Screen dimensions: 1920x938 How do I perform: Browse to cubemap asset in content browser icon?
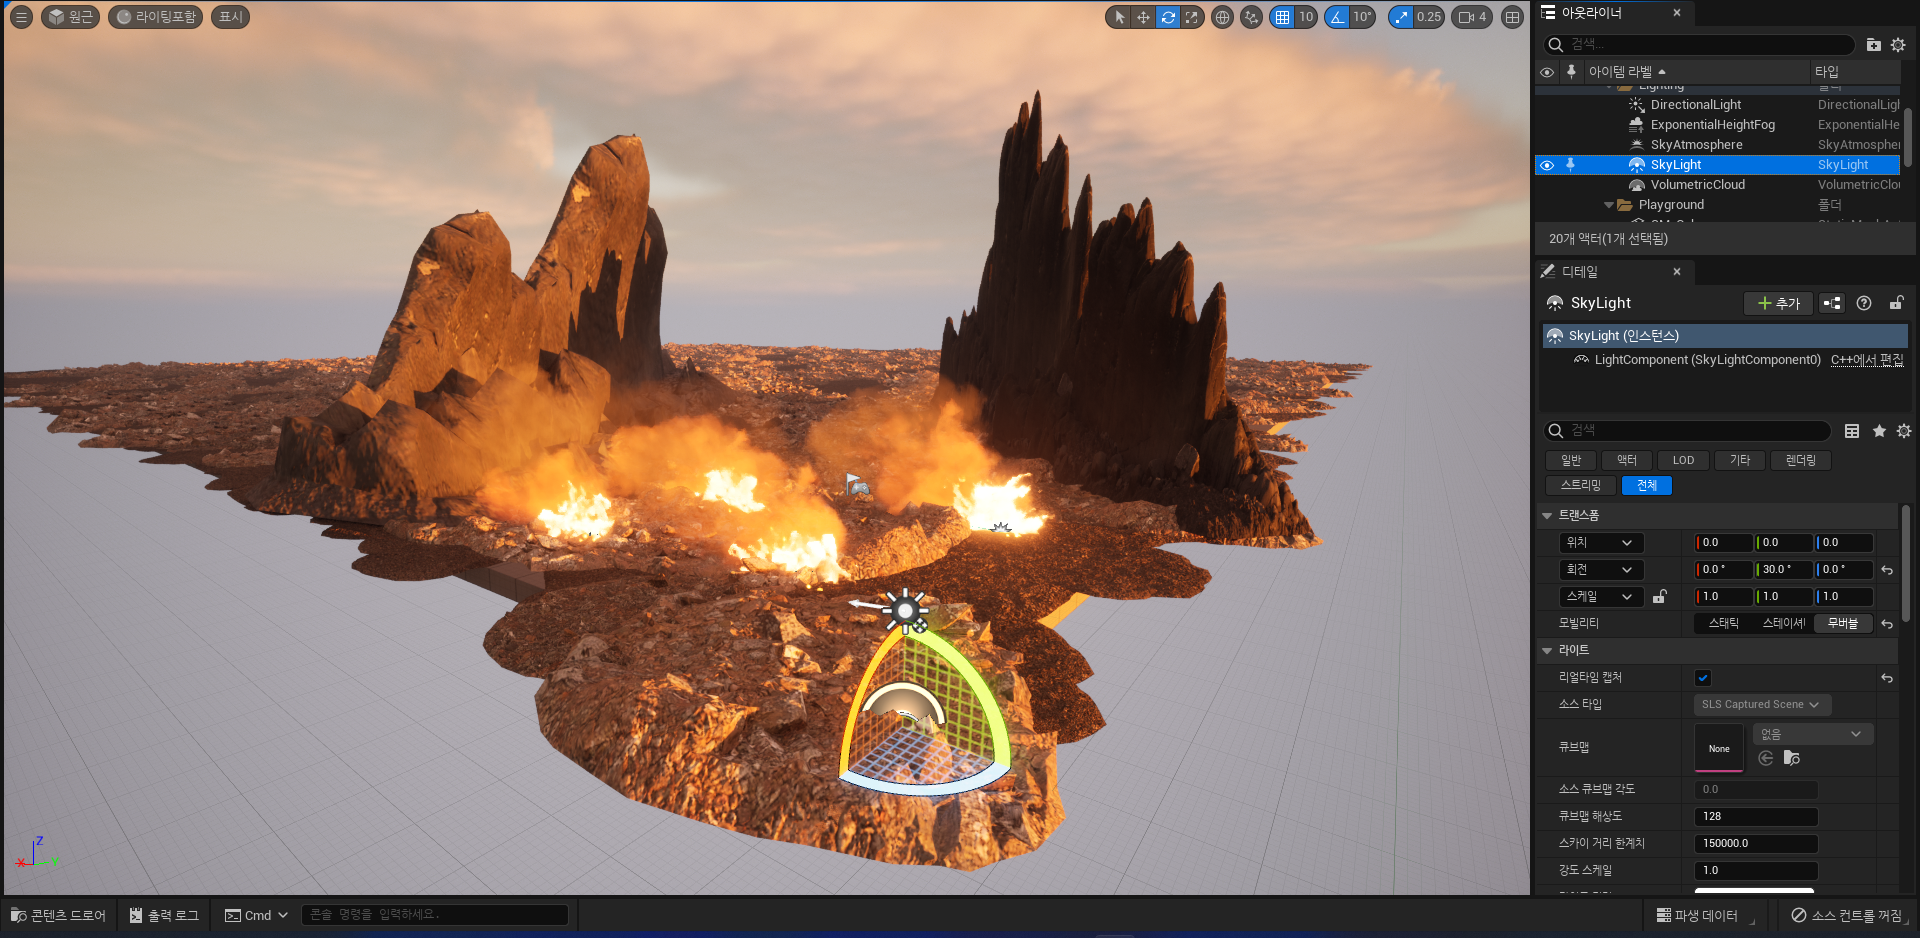[1792, 759]
